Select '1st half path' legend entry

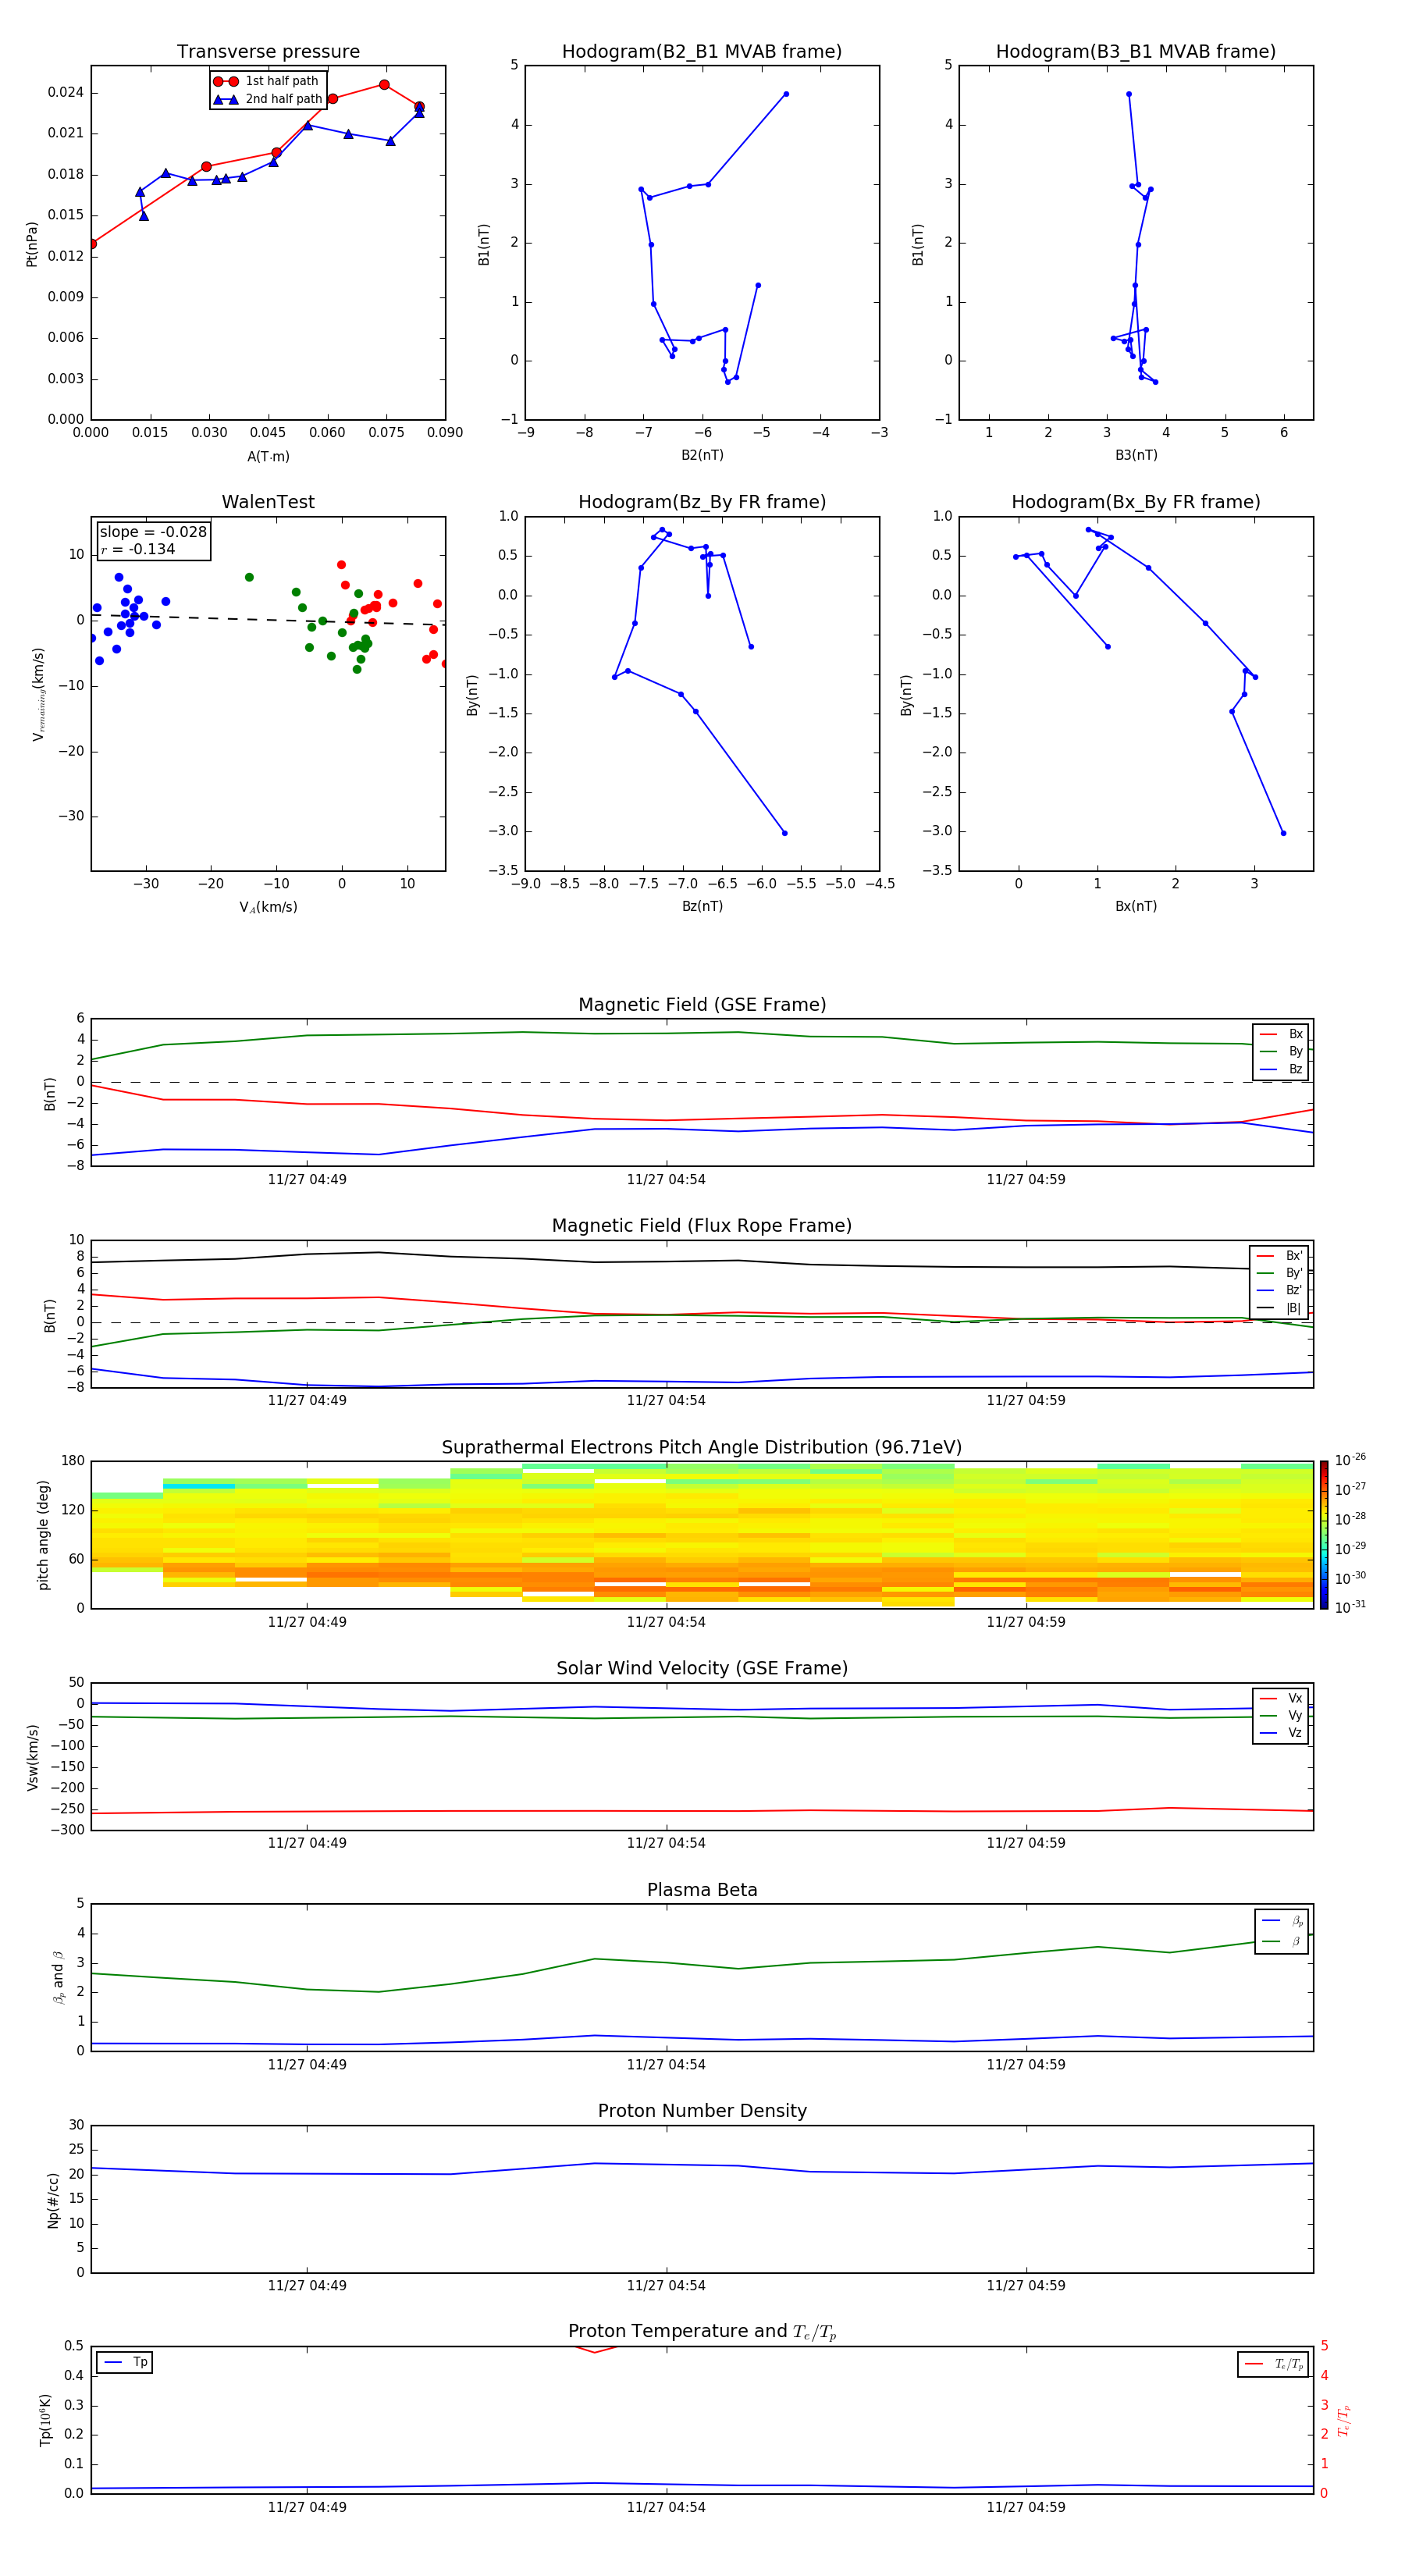tap(267, 81)
